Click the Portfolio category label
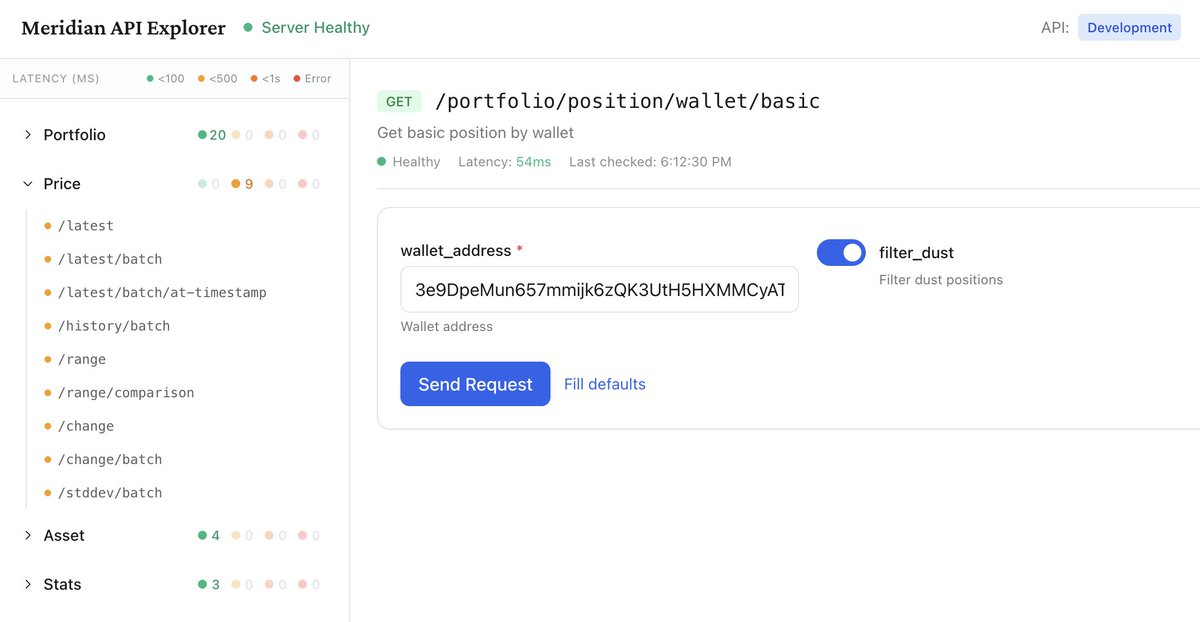 [x=74, y=135]
